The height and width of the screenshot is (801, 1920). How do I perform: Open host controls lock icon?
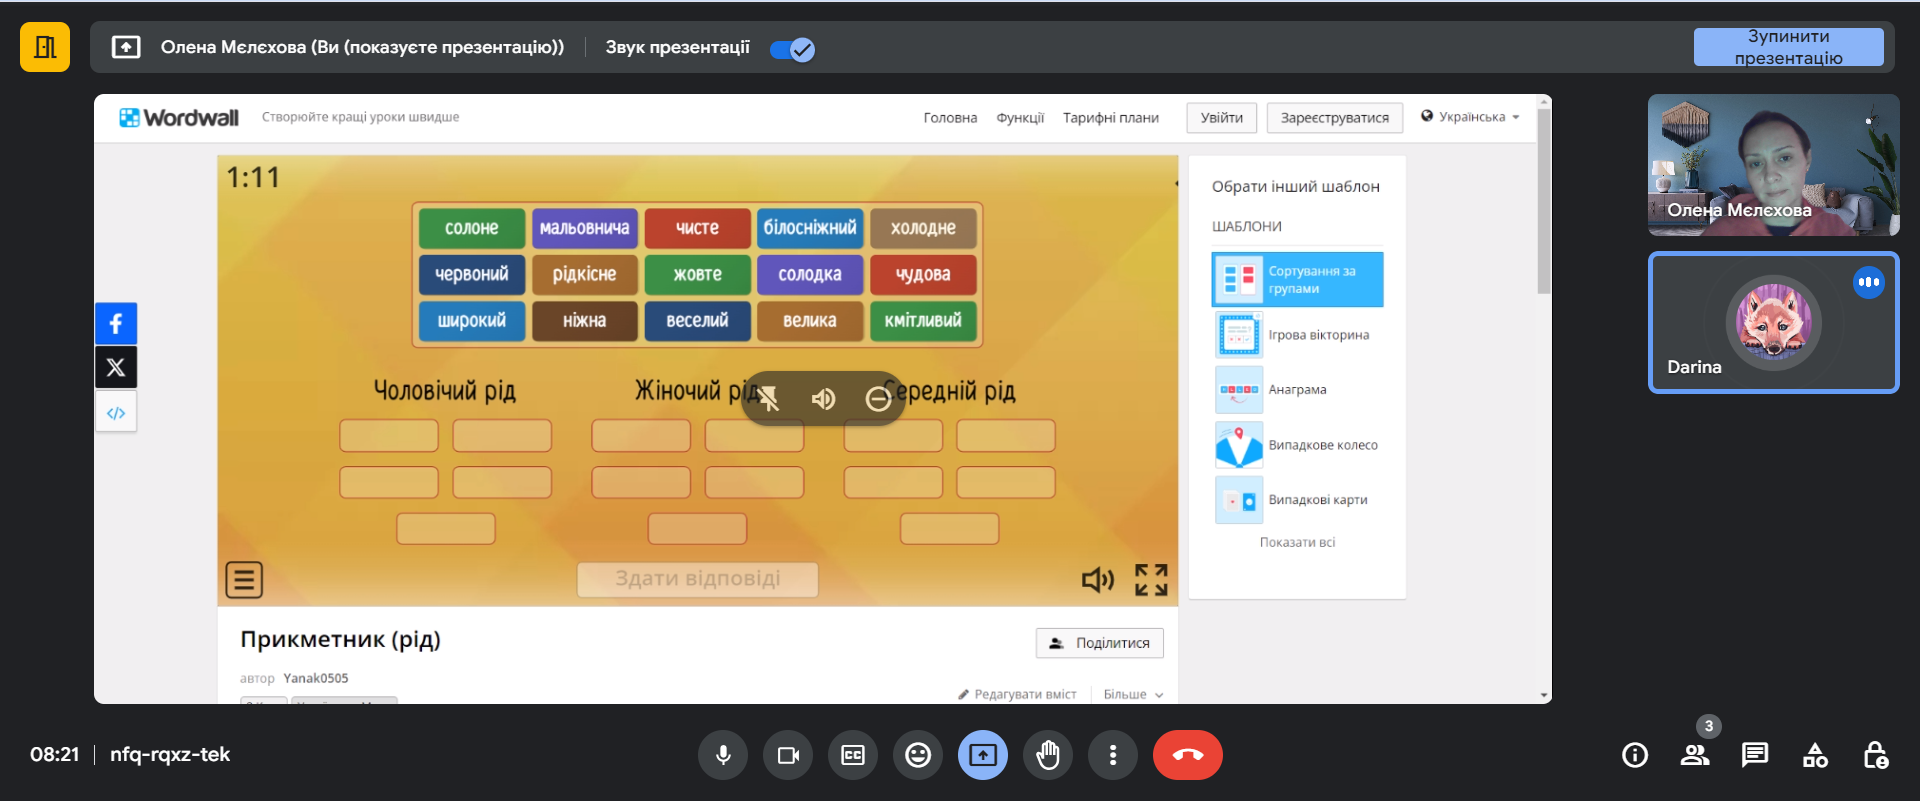pos(1875,755)
